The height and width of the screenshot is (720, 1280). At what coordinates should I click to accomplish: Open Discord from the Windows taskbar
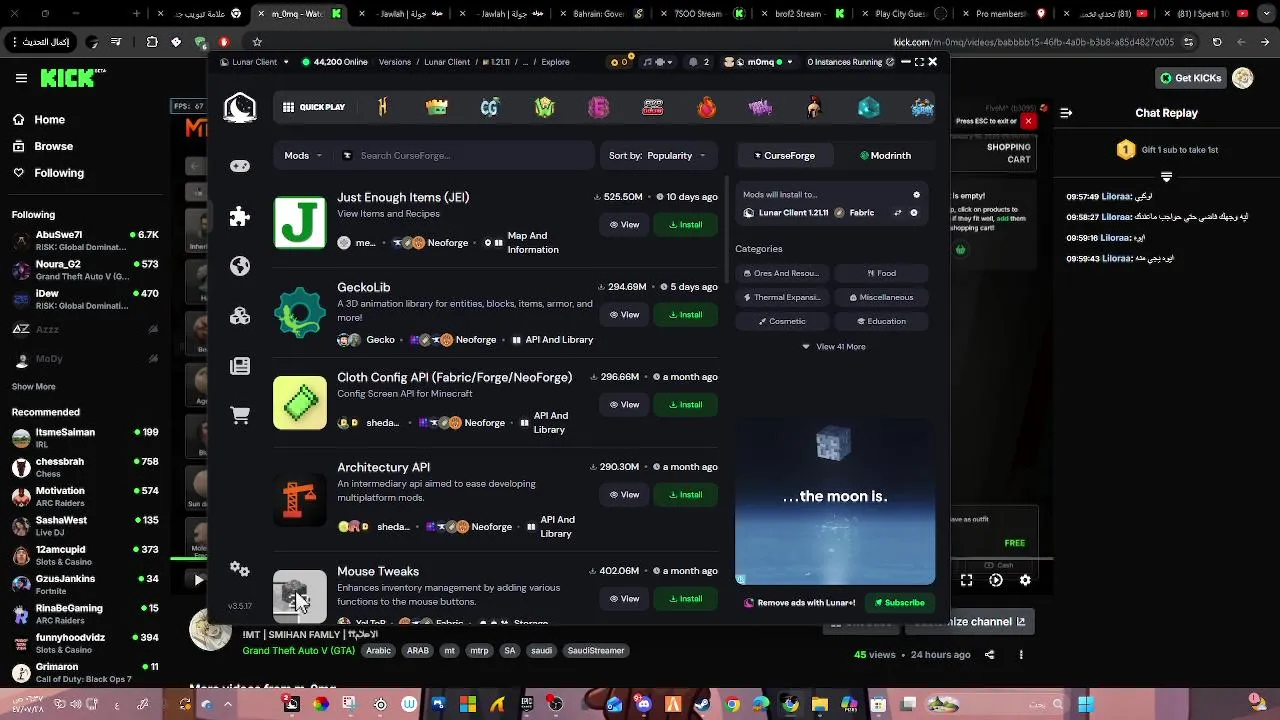pos(643,704)
